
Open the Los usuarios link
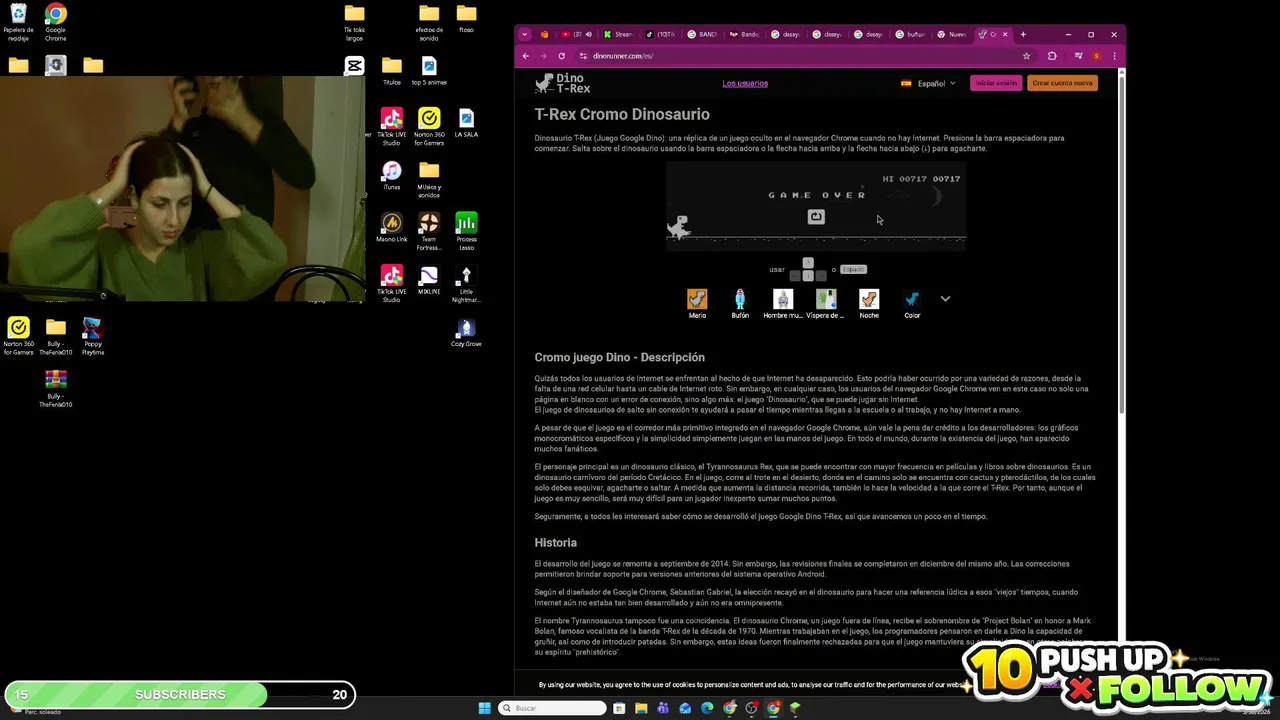click(x=745, y=83)
